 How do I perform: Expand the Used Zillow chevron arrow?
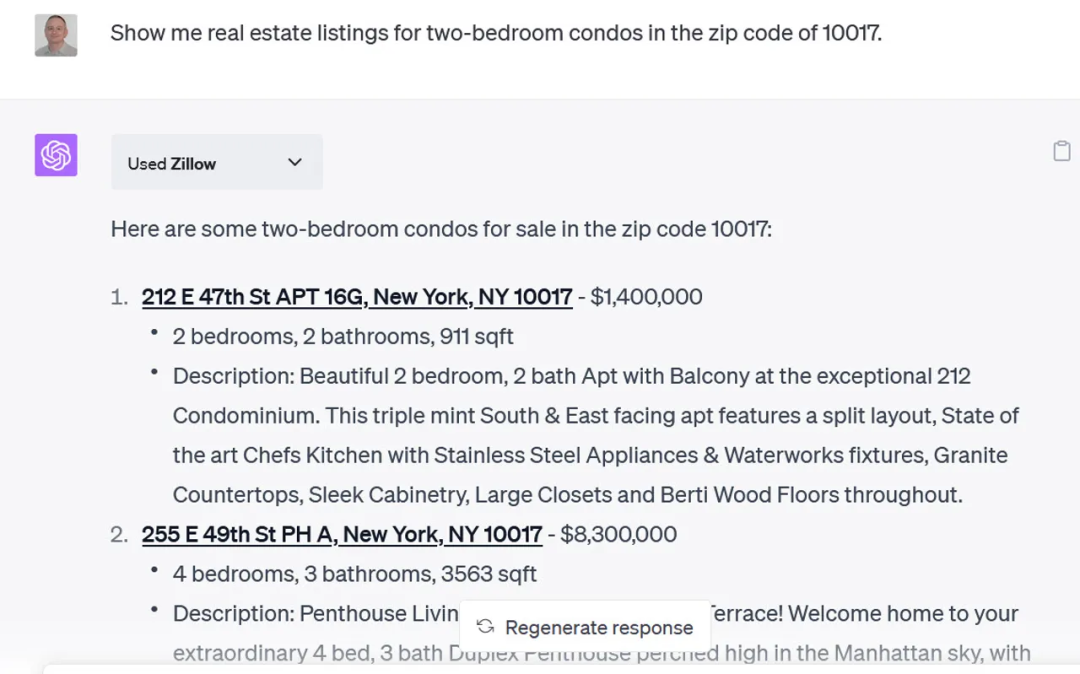(x=295, y=162)
